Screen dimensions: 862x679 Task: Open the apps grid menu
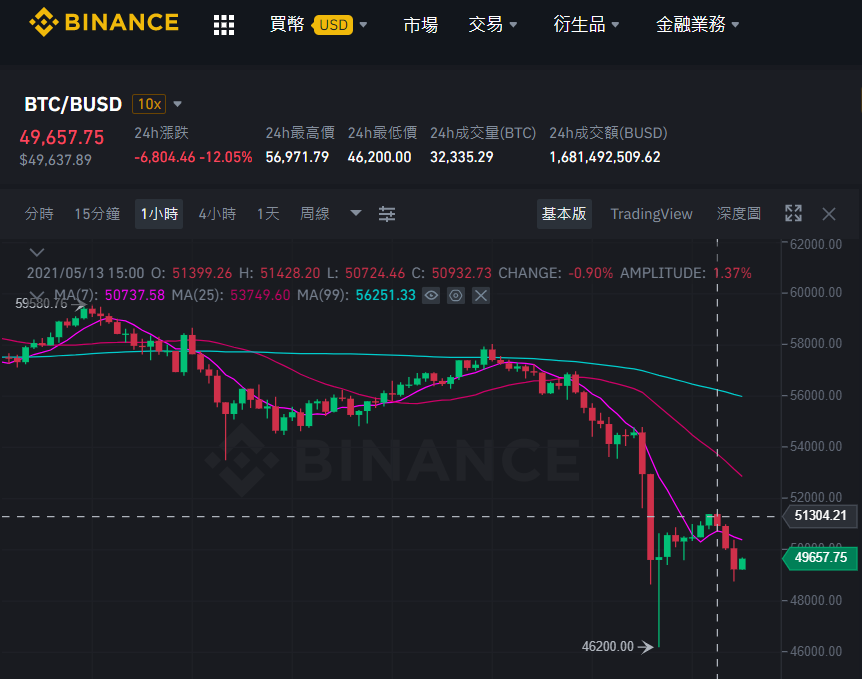point(224,25)
